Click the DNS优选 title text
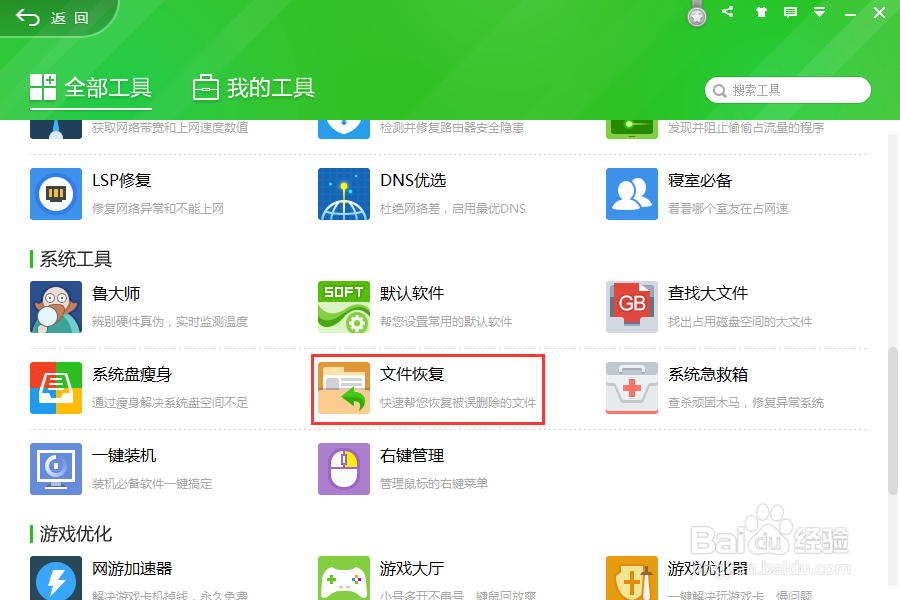This screenshot has height=600, width=900. (x=413, y=180)
